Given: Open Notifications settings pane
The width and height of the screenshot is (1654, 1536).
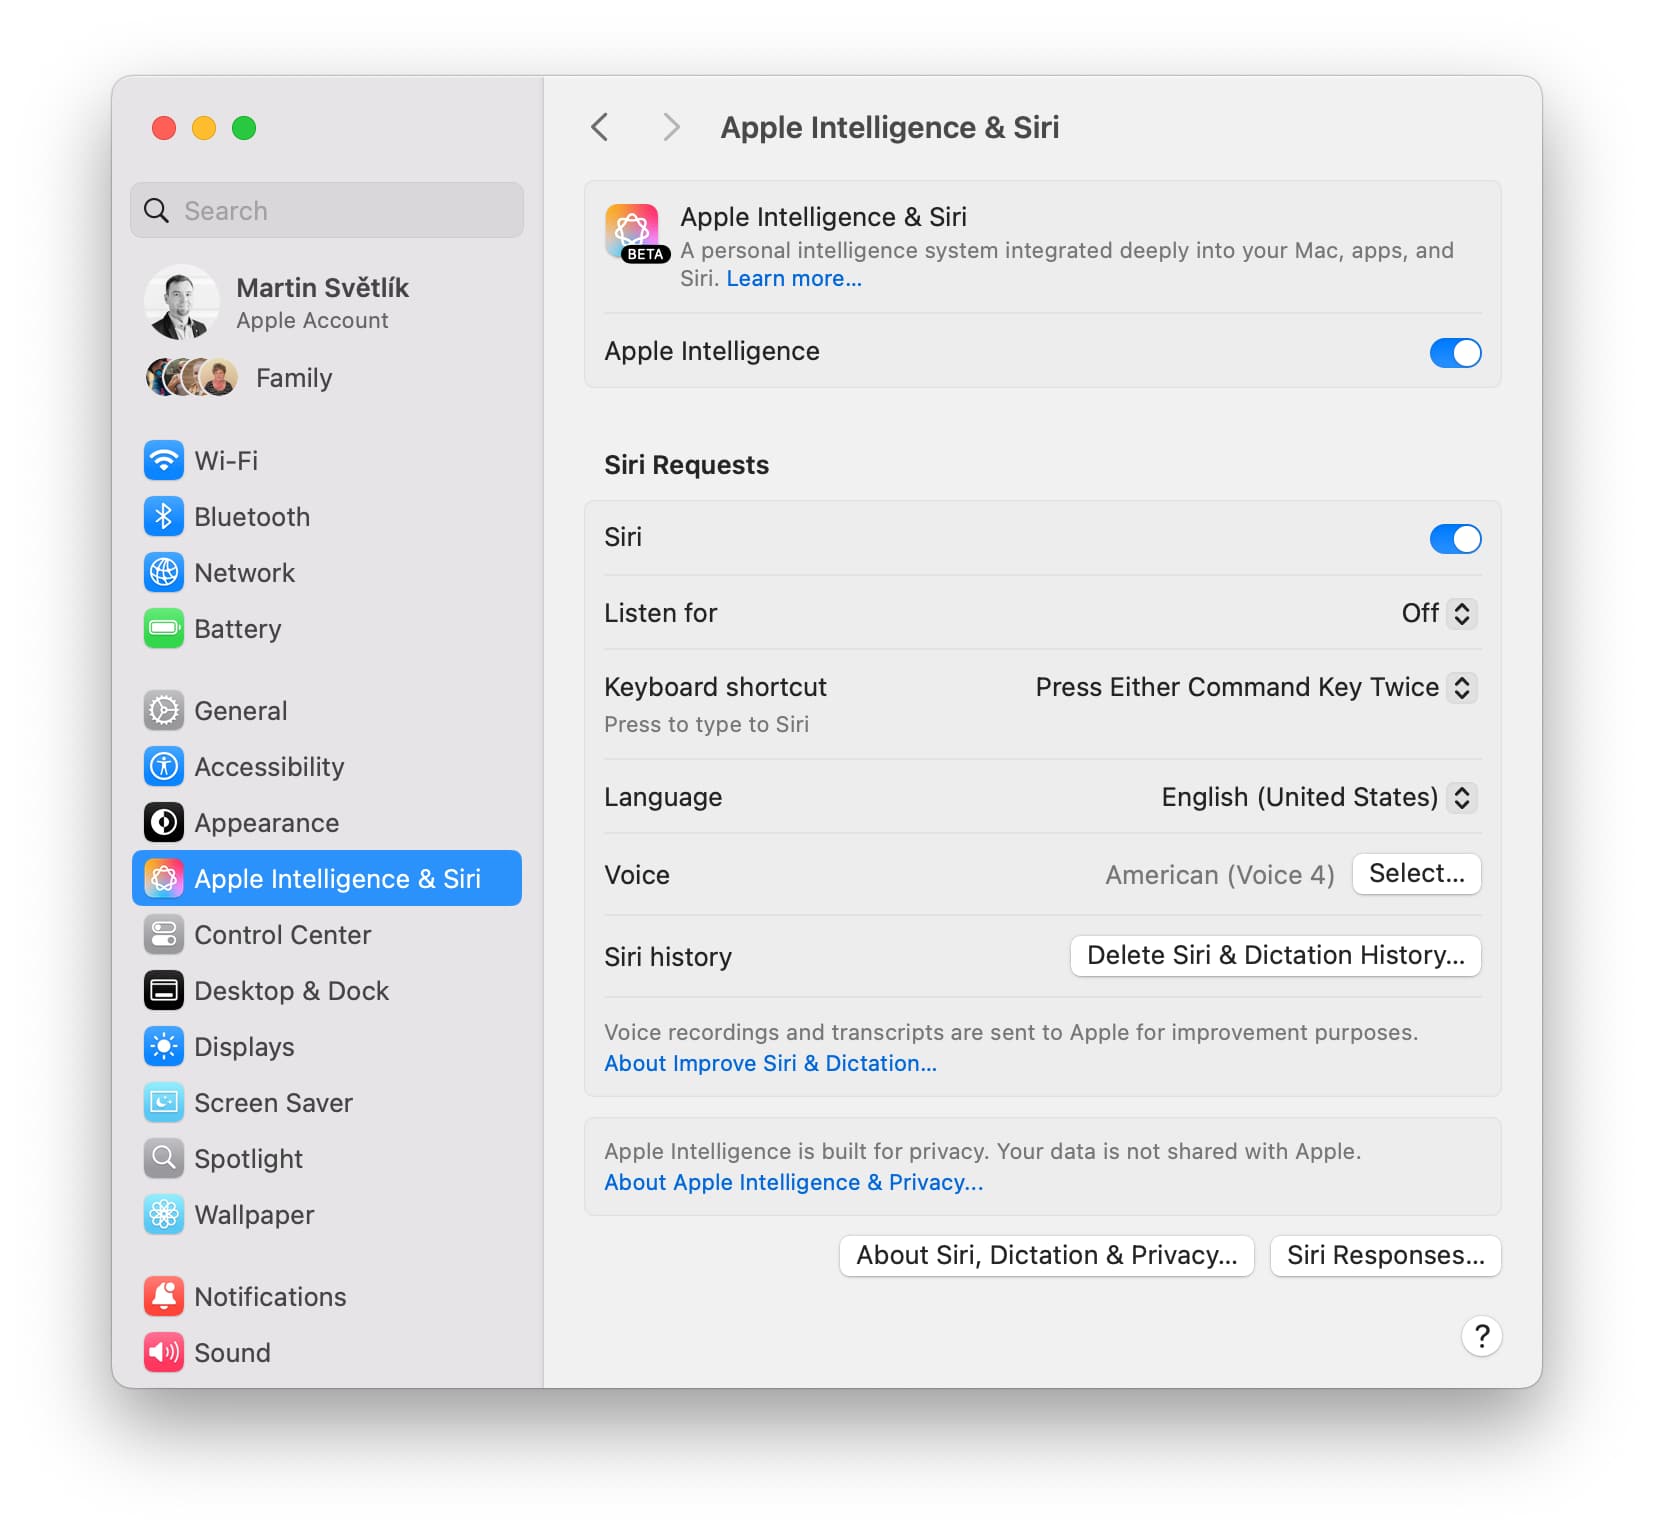Looking at the screenshot, I should point(327,1297).
